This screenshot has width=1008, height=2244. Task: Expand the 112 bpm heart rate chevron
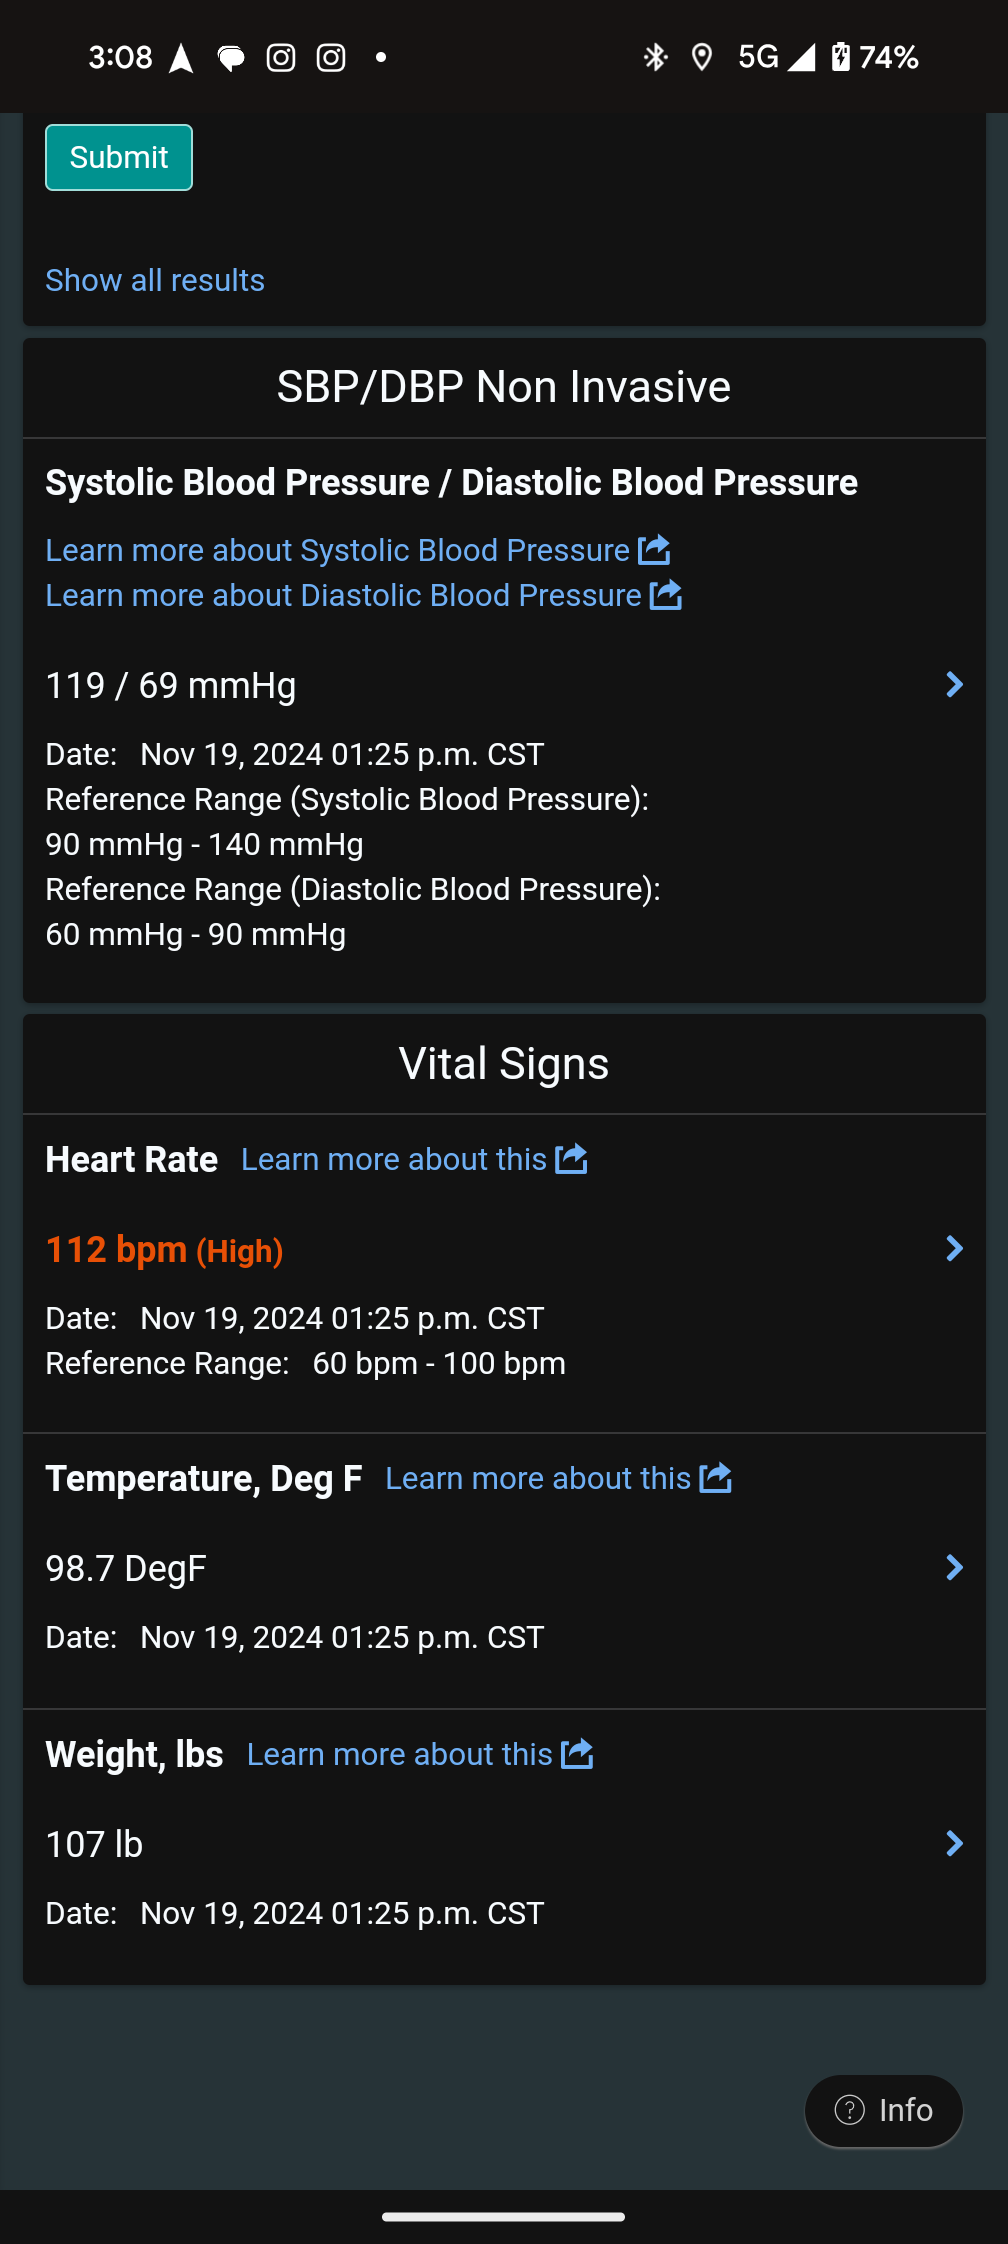pos(954,1249)
